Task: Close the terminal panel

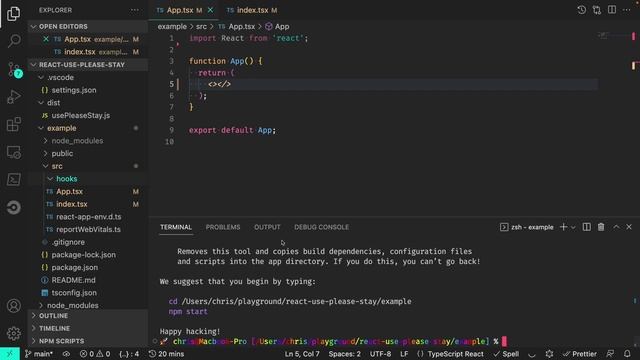Action: (629, 227)
